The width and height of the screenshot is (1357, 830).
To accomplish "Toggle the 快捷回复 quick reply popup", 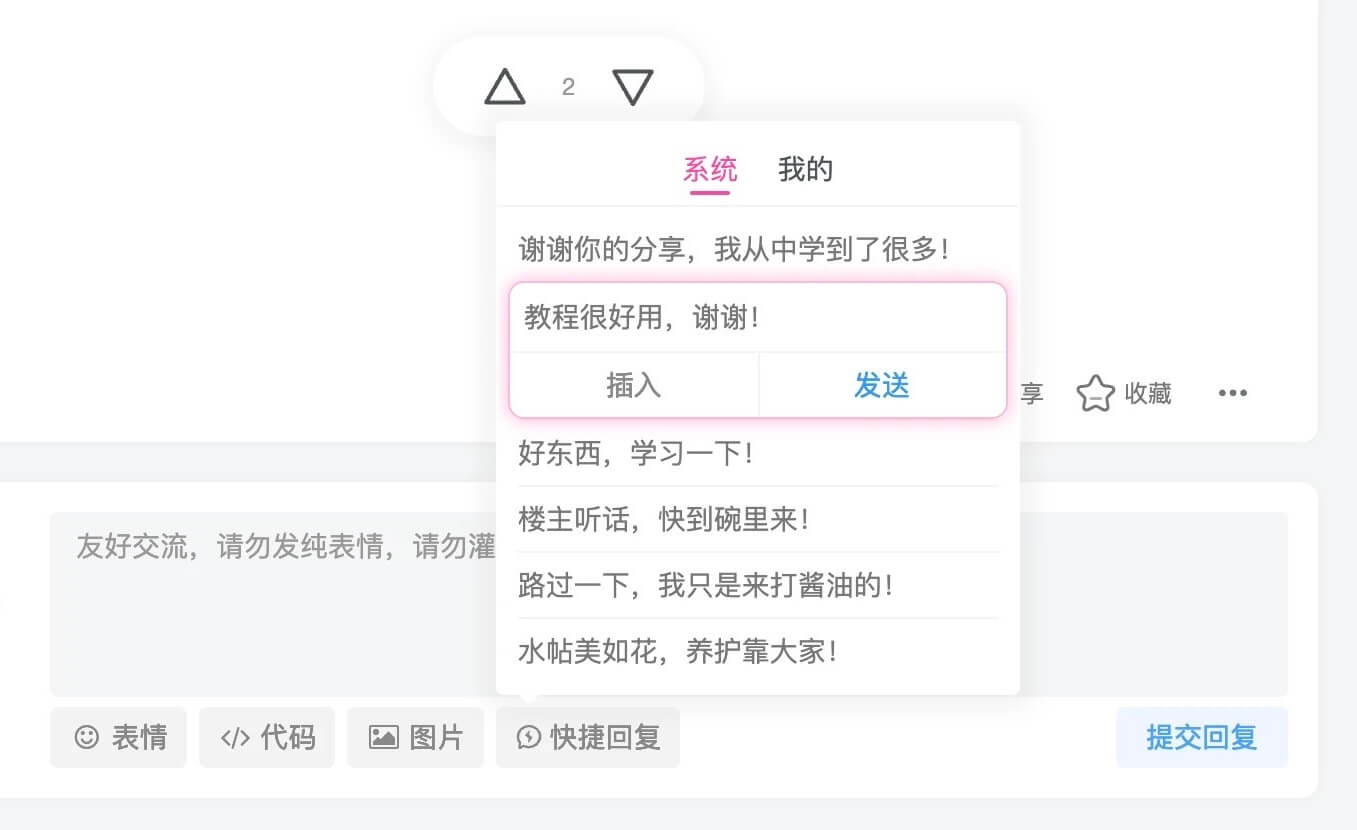I will pyautogui.click(x=588, y=738).
